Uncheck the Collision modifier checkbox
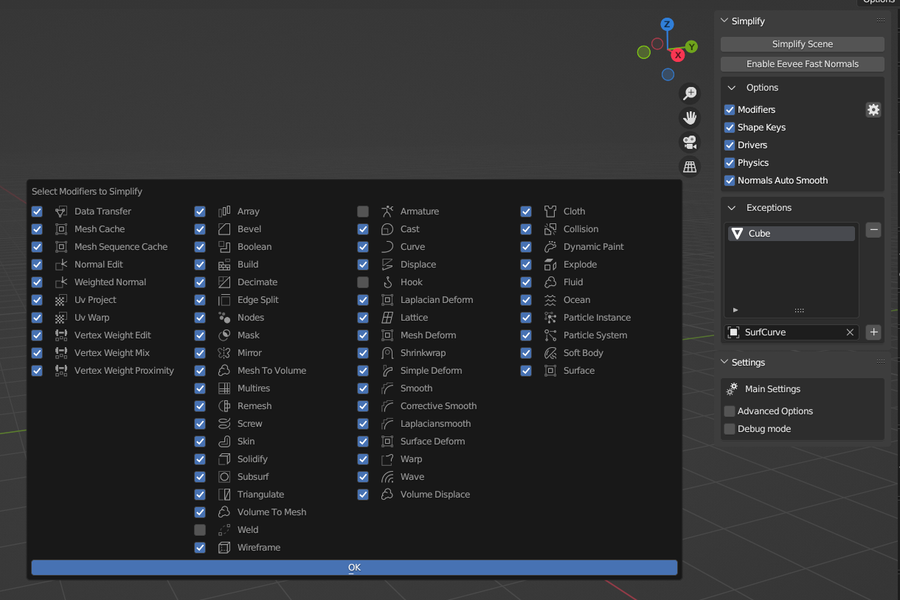Viewport: 900px width, 600px height. click(x=526, y=229)
